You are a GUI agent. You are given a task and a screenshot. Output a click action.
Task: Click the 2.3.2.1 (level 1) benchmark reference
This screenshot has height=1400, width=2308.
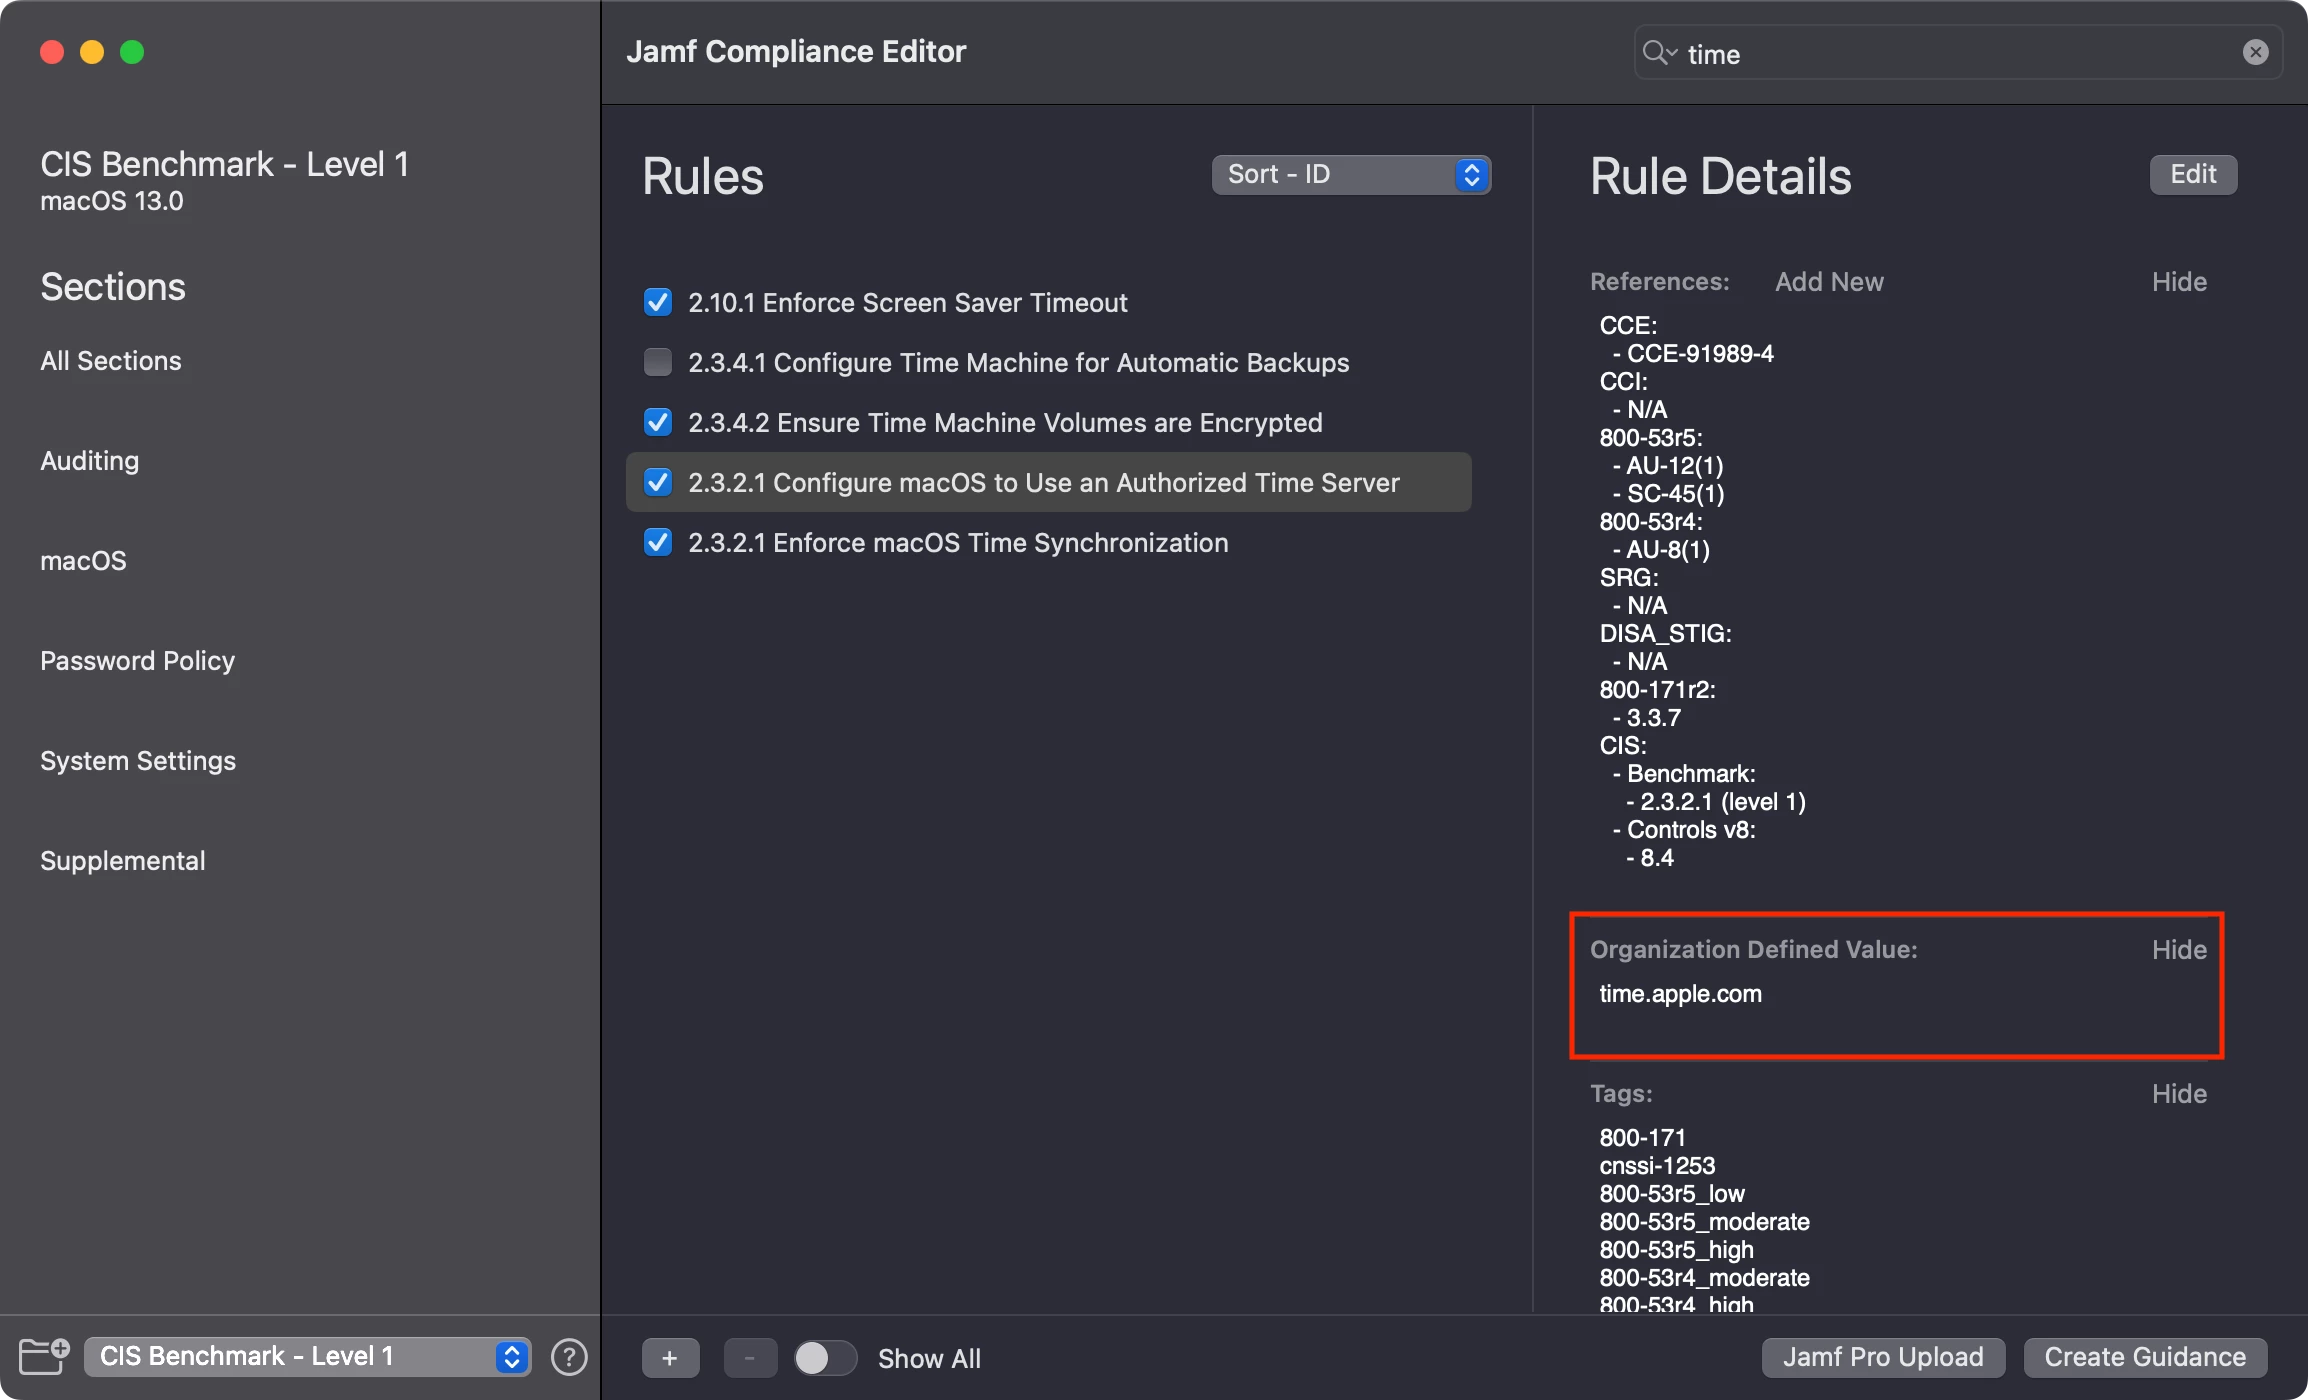point(1722,802)
